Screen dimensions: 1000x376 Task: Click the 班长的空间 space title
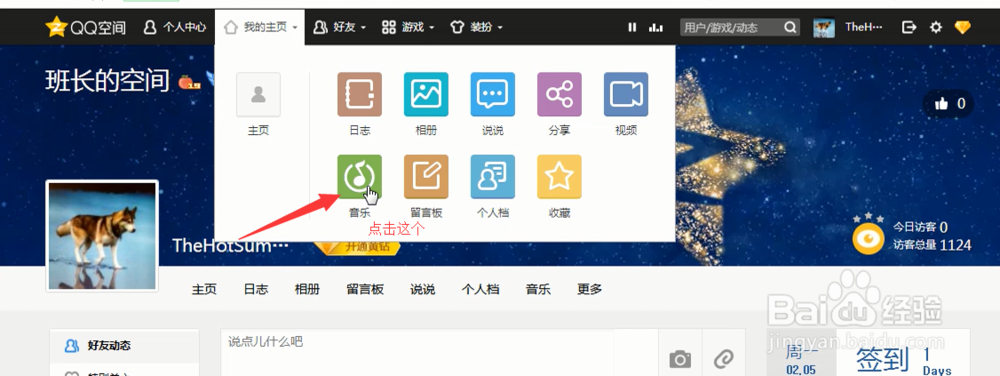click(107, 81)
